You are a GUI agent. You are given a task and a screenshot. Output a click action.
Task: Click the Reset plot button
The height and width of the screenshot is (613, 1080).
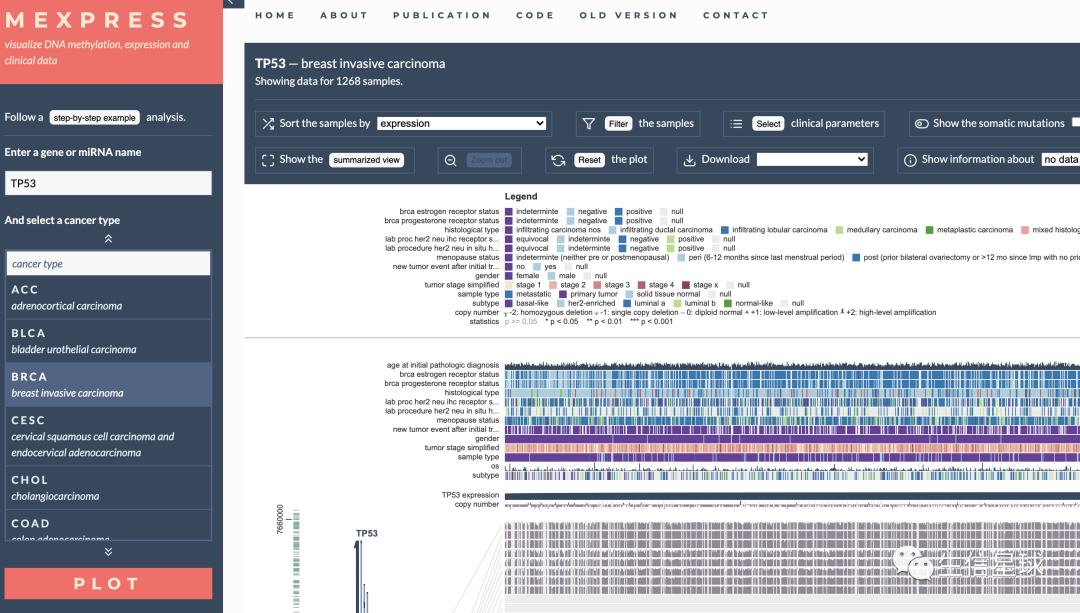tap(589, 160)
